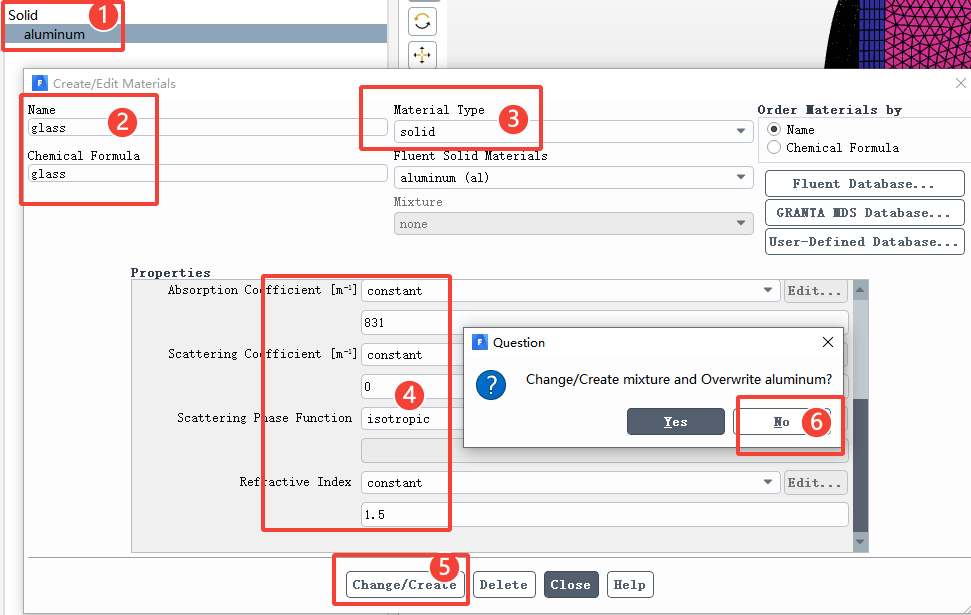
Task: Open the Mixture dropdown
Action: pos(573,224)
